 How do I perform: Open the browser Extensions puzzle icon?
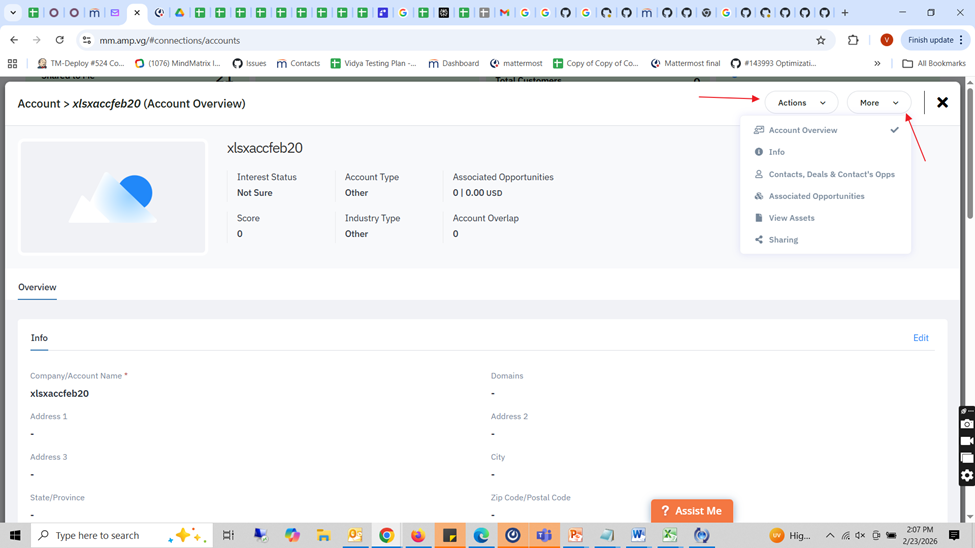[x=853, y=40]
